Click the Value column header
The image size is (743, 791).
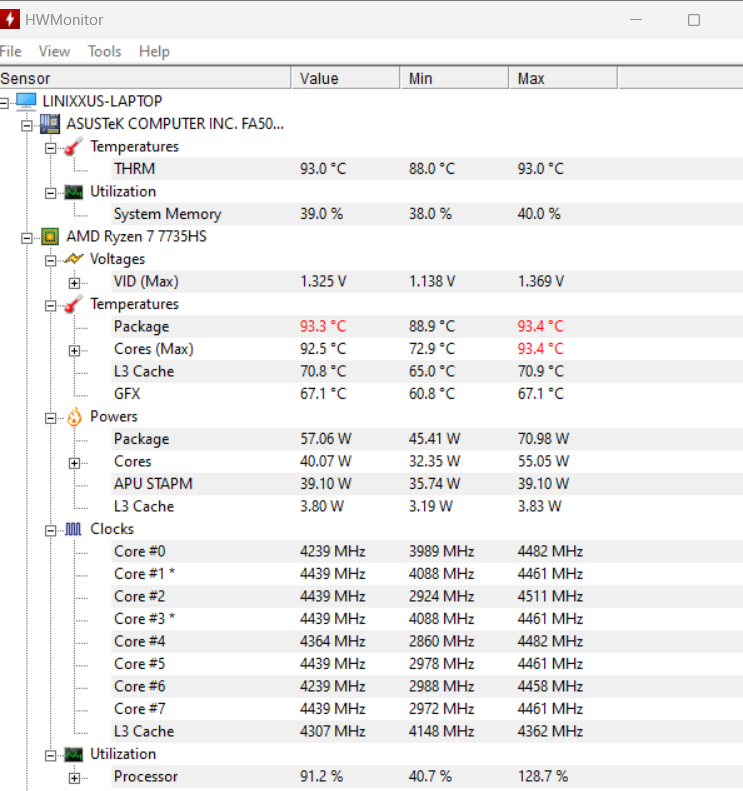pyautogui.click(x=346, y=79)
